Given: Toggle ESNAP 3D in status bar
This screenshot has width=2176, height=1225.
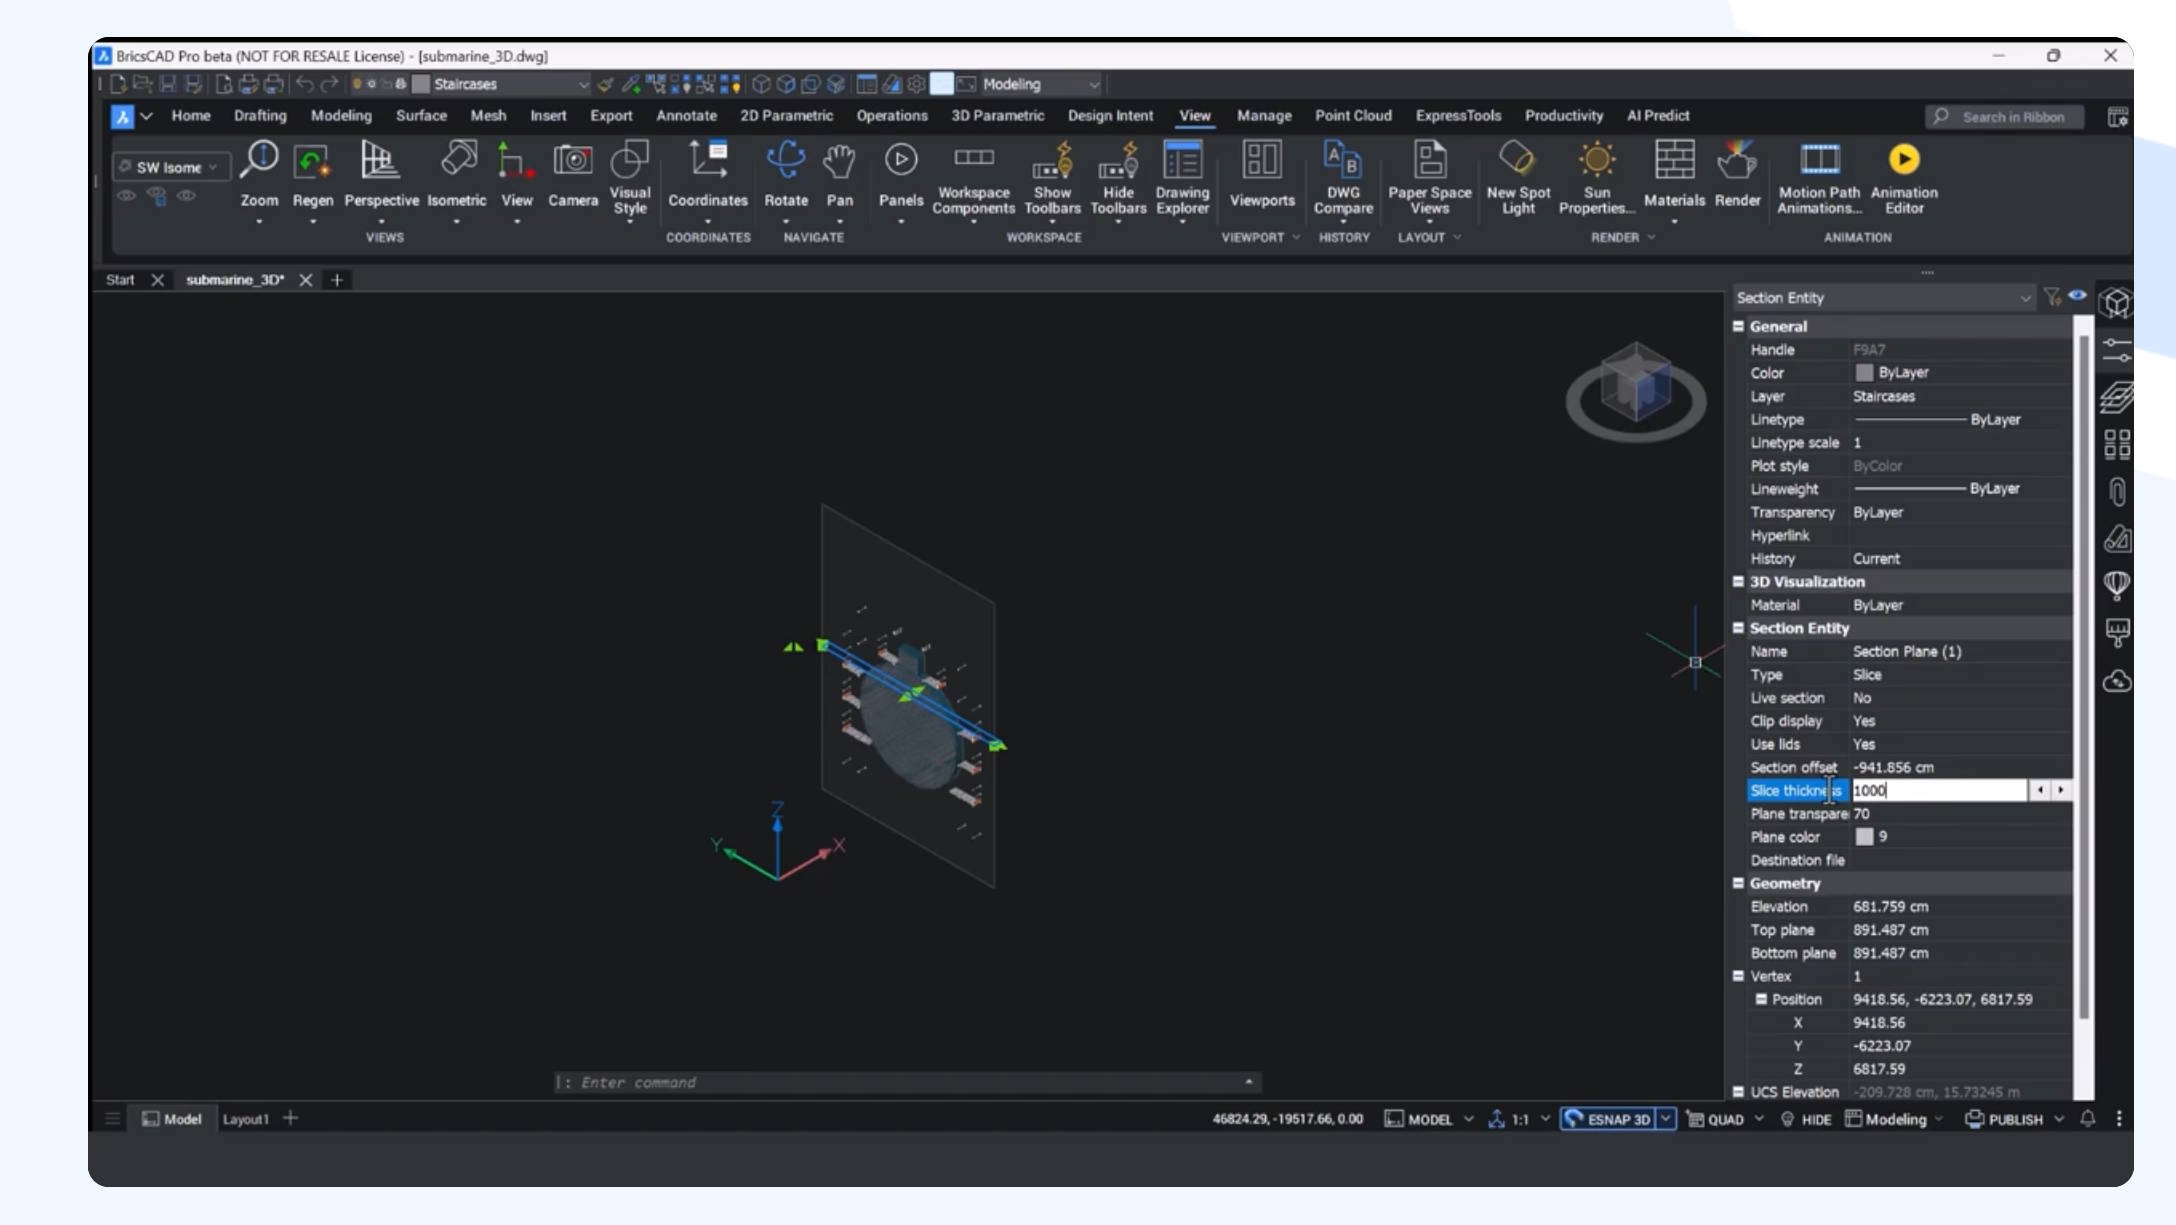Looking at the screenshot, I should 1608,1119.
